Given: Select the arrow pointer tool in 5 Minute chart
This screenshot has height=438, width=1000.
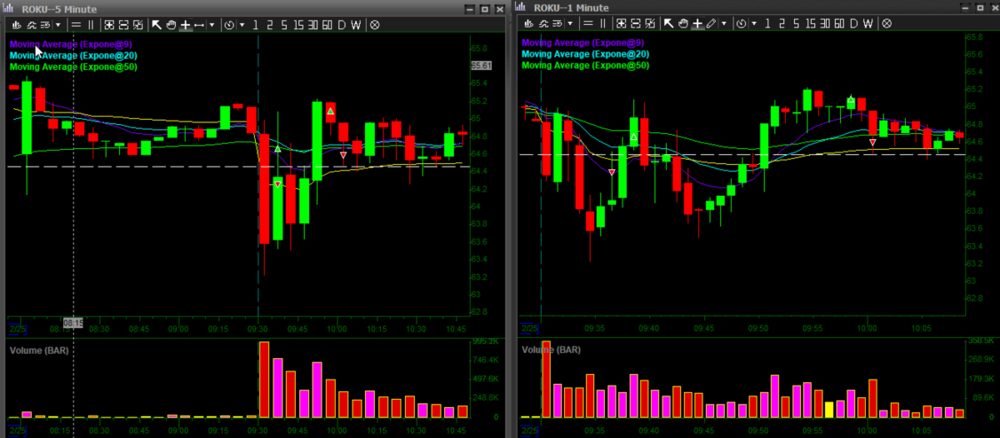Looking at the screenshot, I should coord(157,24).
